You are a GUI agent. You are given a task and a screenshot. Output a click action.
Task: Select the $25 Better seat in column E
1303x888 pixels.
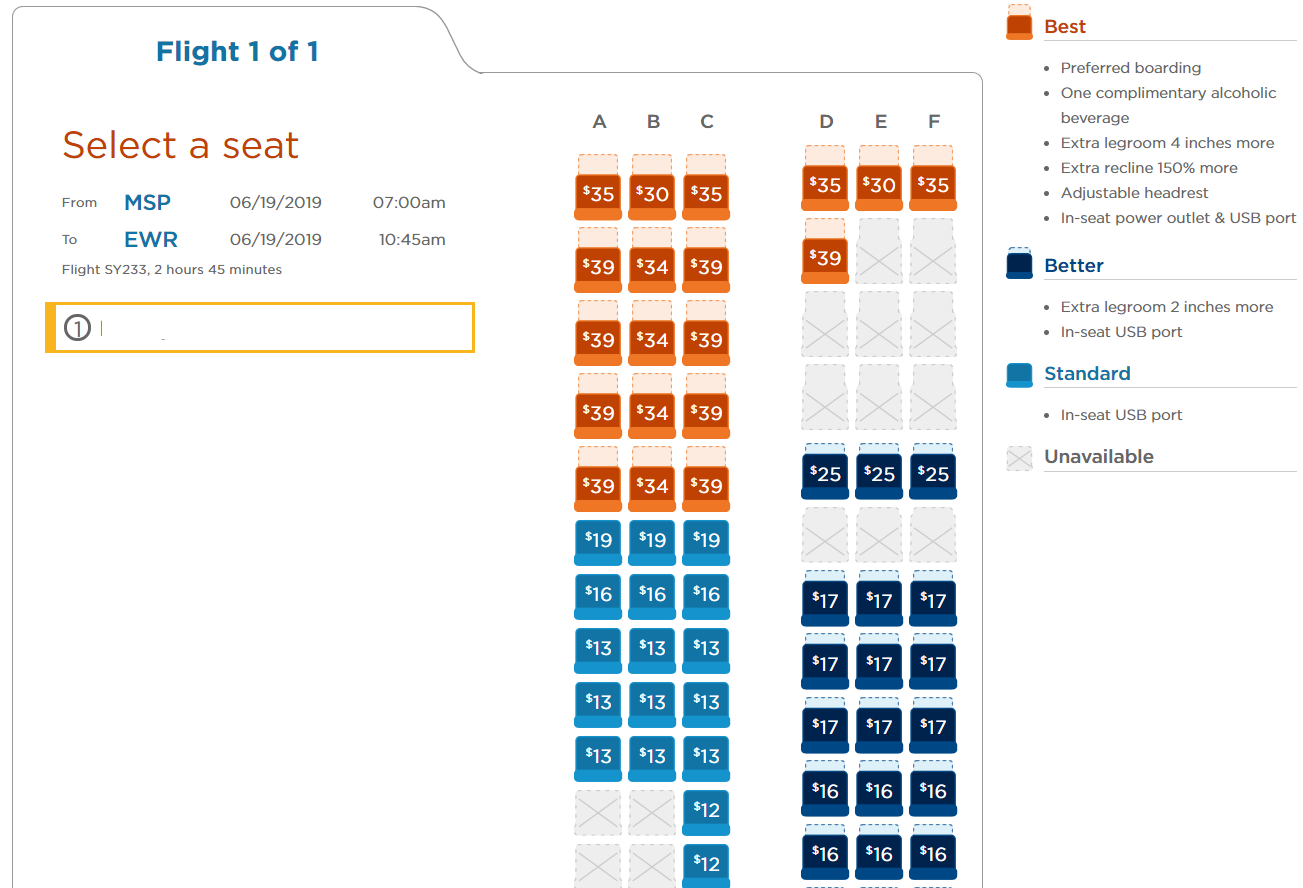click(x=879, y=472)
